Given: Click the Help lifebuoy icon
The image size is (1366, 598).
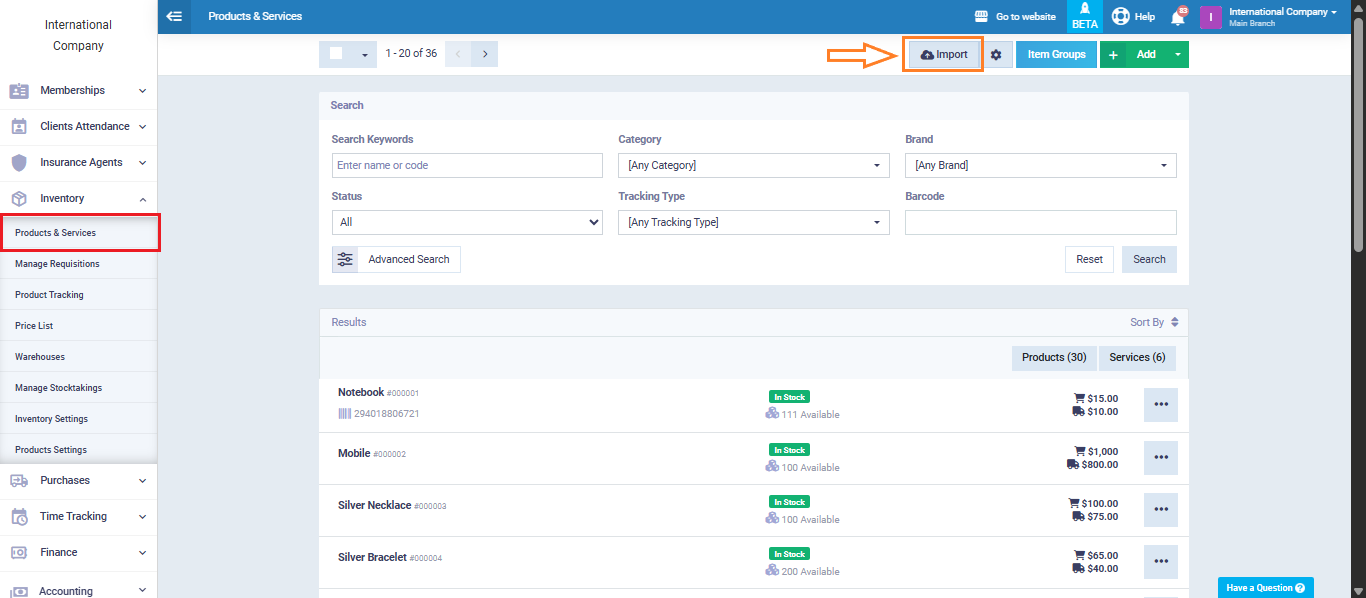Looking at the screenshot, I should (x=1120, y=17).
